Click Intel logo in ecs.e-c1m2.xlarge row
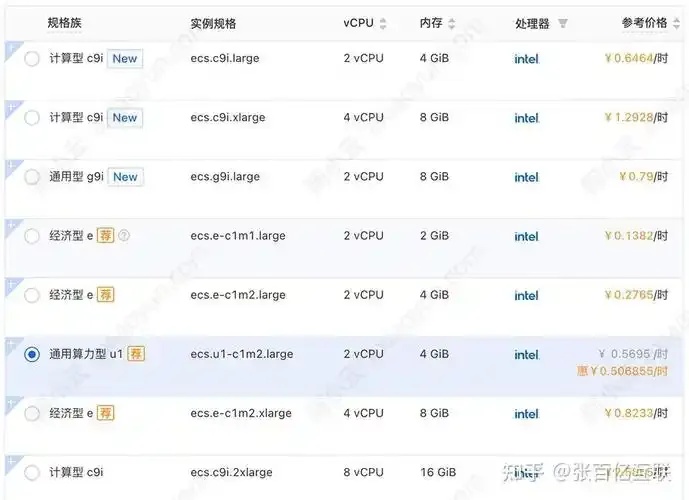The width and height of the screenshot is (689, 500). [x=526, y=414]
